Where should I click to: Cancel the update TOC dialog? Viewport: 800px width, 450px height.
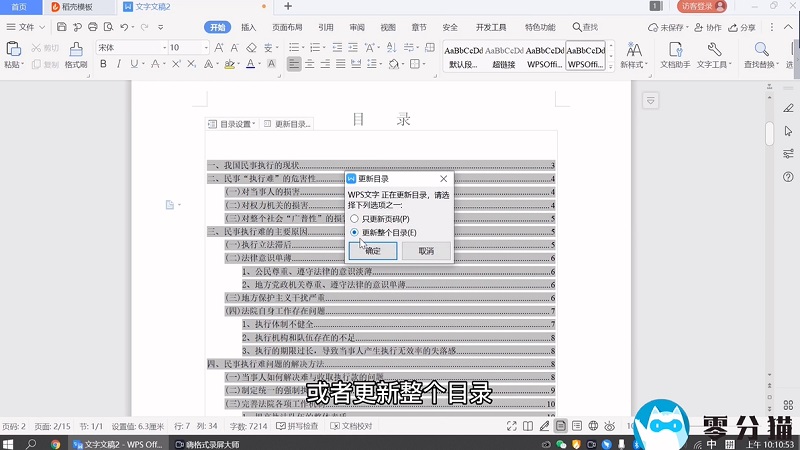click(426, 251)
